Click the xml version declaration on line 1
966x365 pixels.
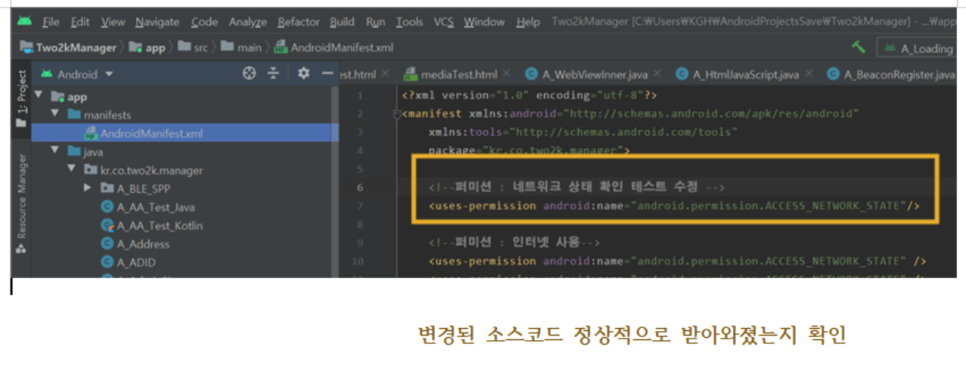(x=529, y=96)
